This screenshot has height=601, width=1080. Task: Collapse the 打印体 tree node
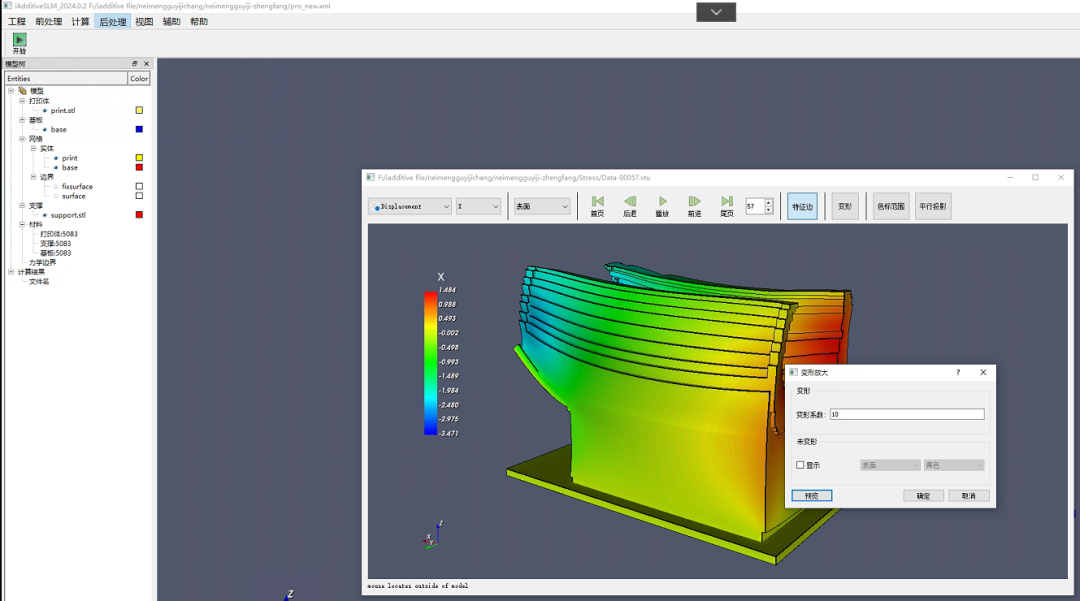tap(22, 101)
